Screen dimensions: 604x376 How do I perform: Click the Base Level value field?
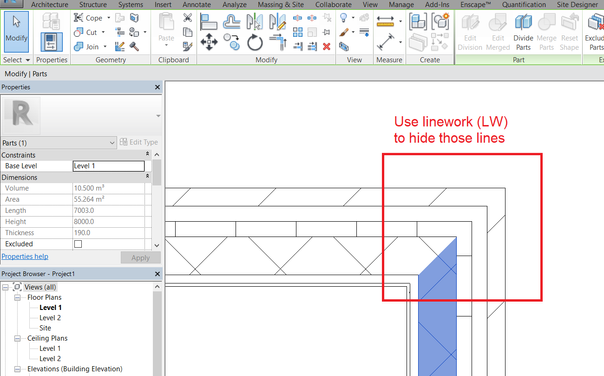coord(109,166)
